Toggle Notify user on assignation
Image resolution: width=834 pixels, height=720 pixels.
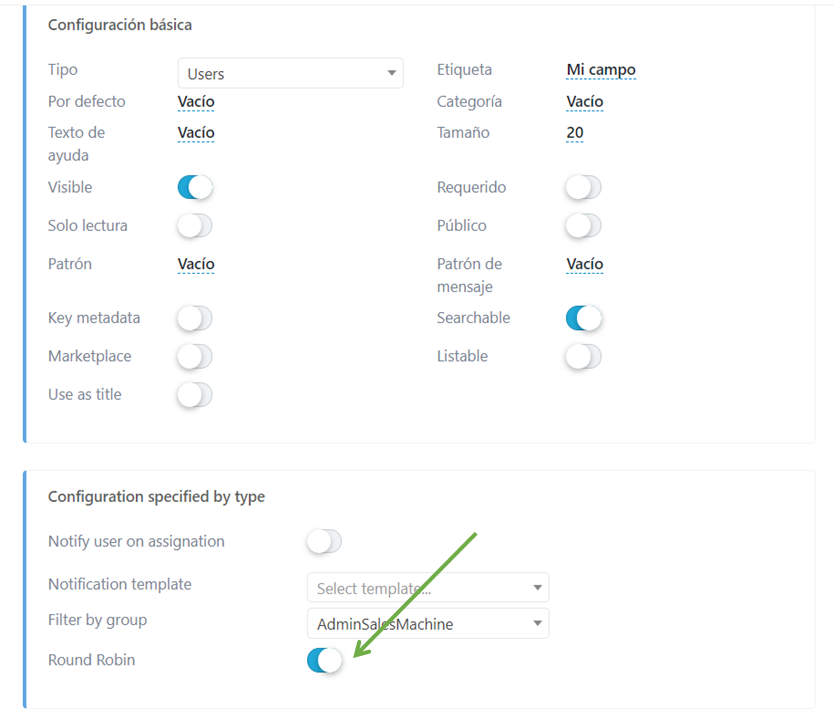(x=324, y=542)
